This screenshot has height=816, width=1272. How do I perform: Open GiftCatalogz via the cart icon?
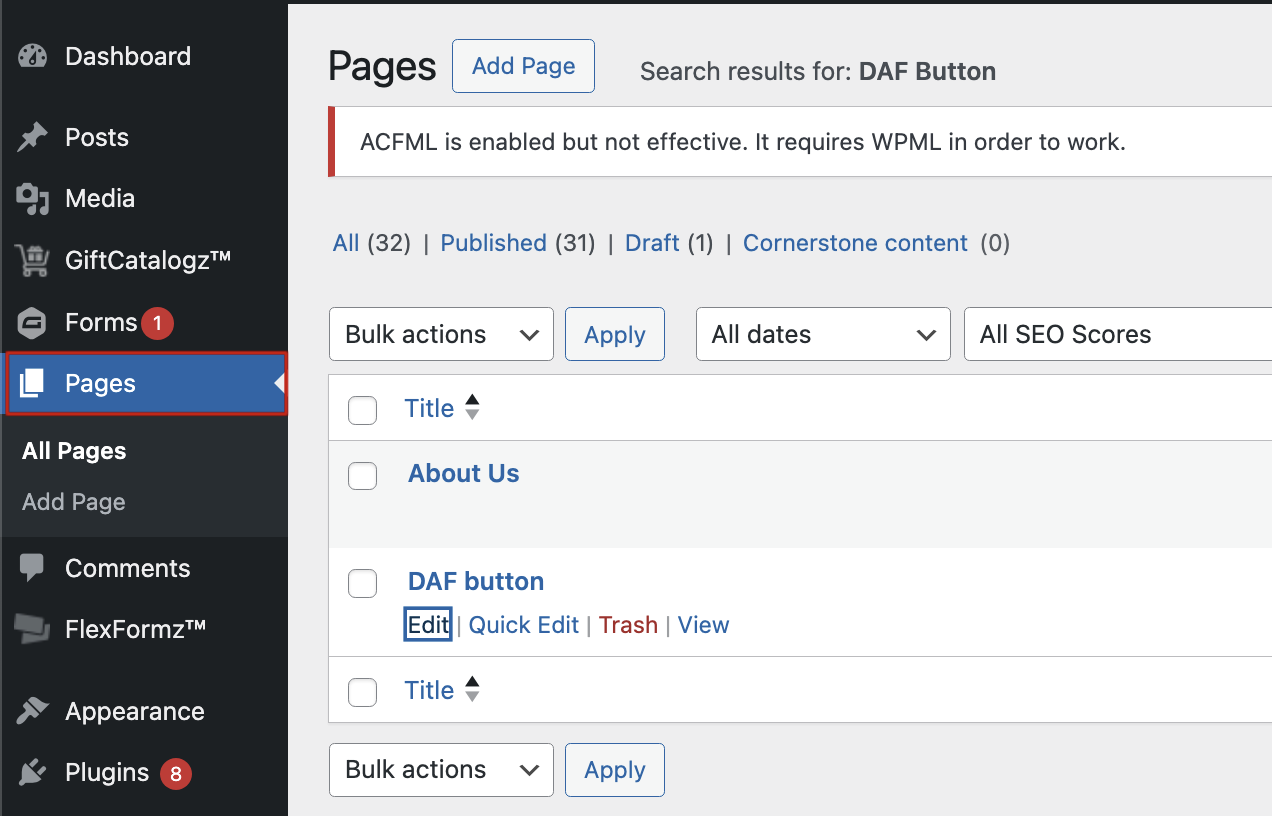(32, 259)
